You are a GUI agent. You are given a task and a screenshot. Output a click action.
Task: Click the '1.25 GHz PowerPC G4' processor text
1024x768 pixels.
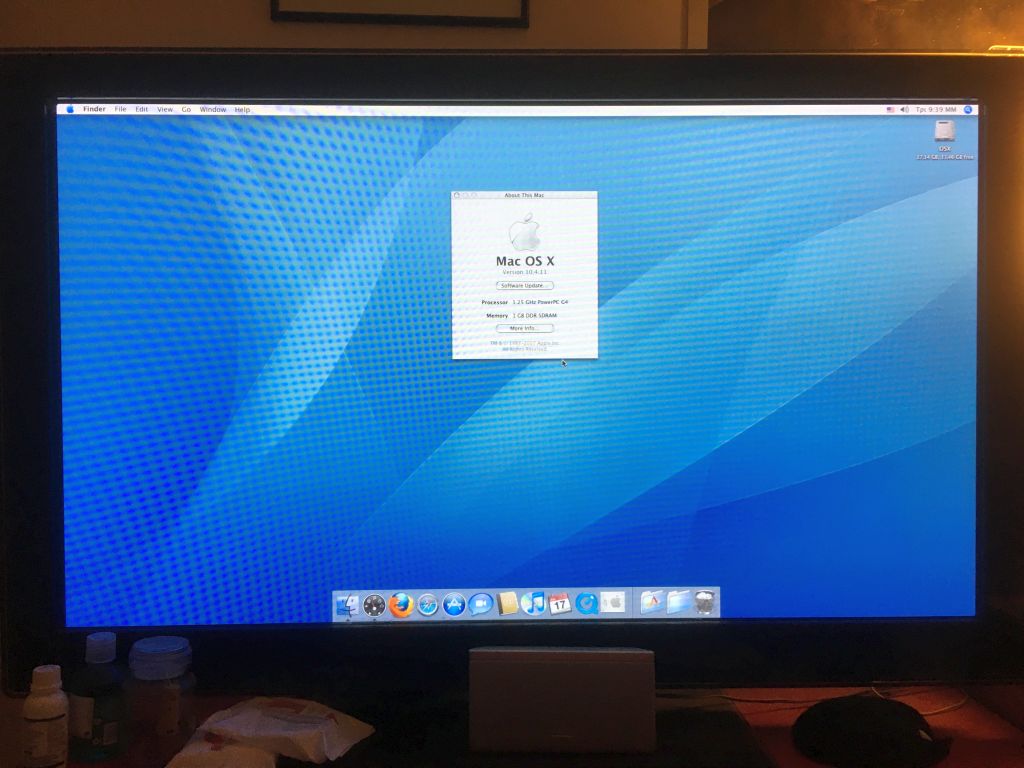click(540, 302)
